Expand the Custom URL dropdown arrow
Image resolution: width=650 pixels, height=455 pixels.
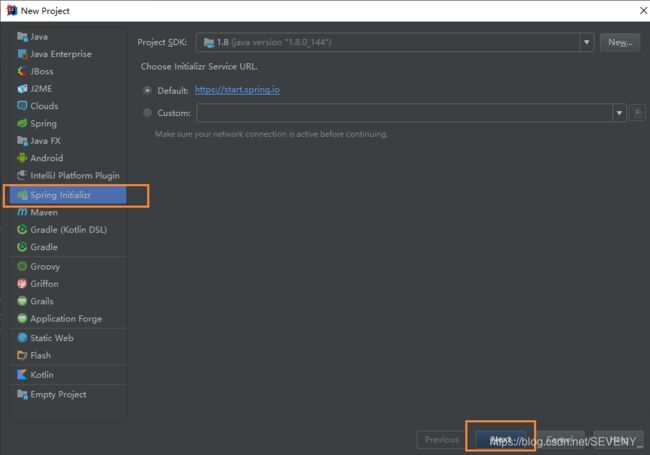tap(619, 113)
